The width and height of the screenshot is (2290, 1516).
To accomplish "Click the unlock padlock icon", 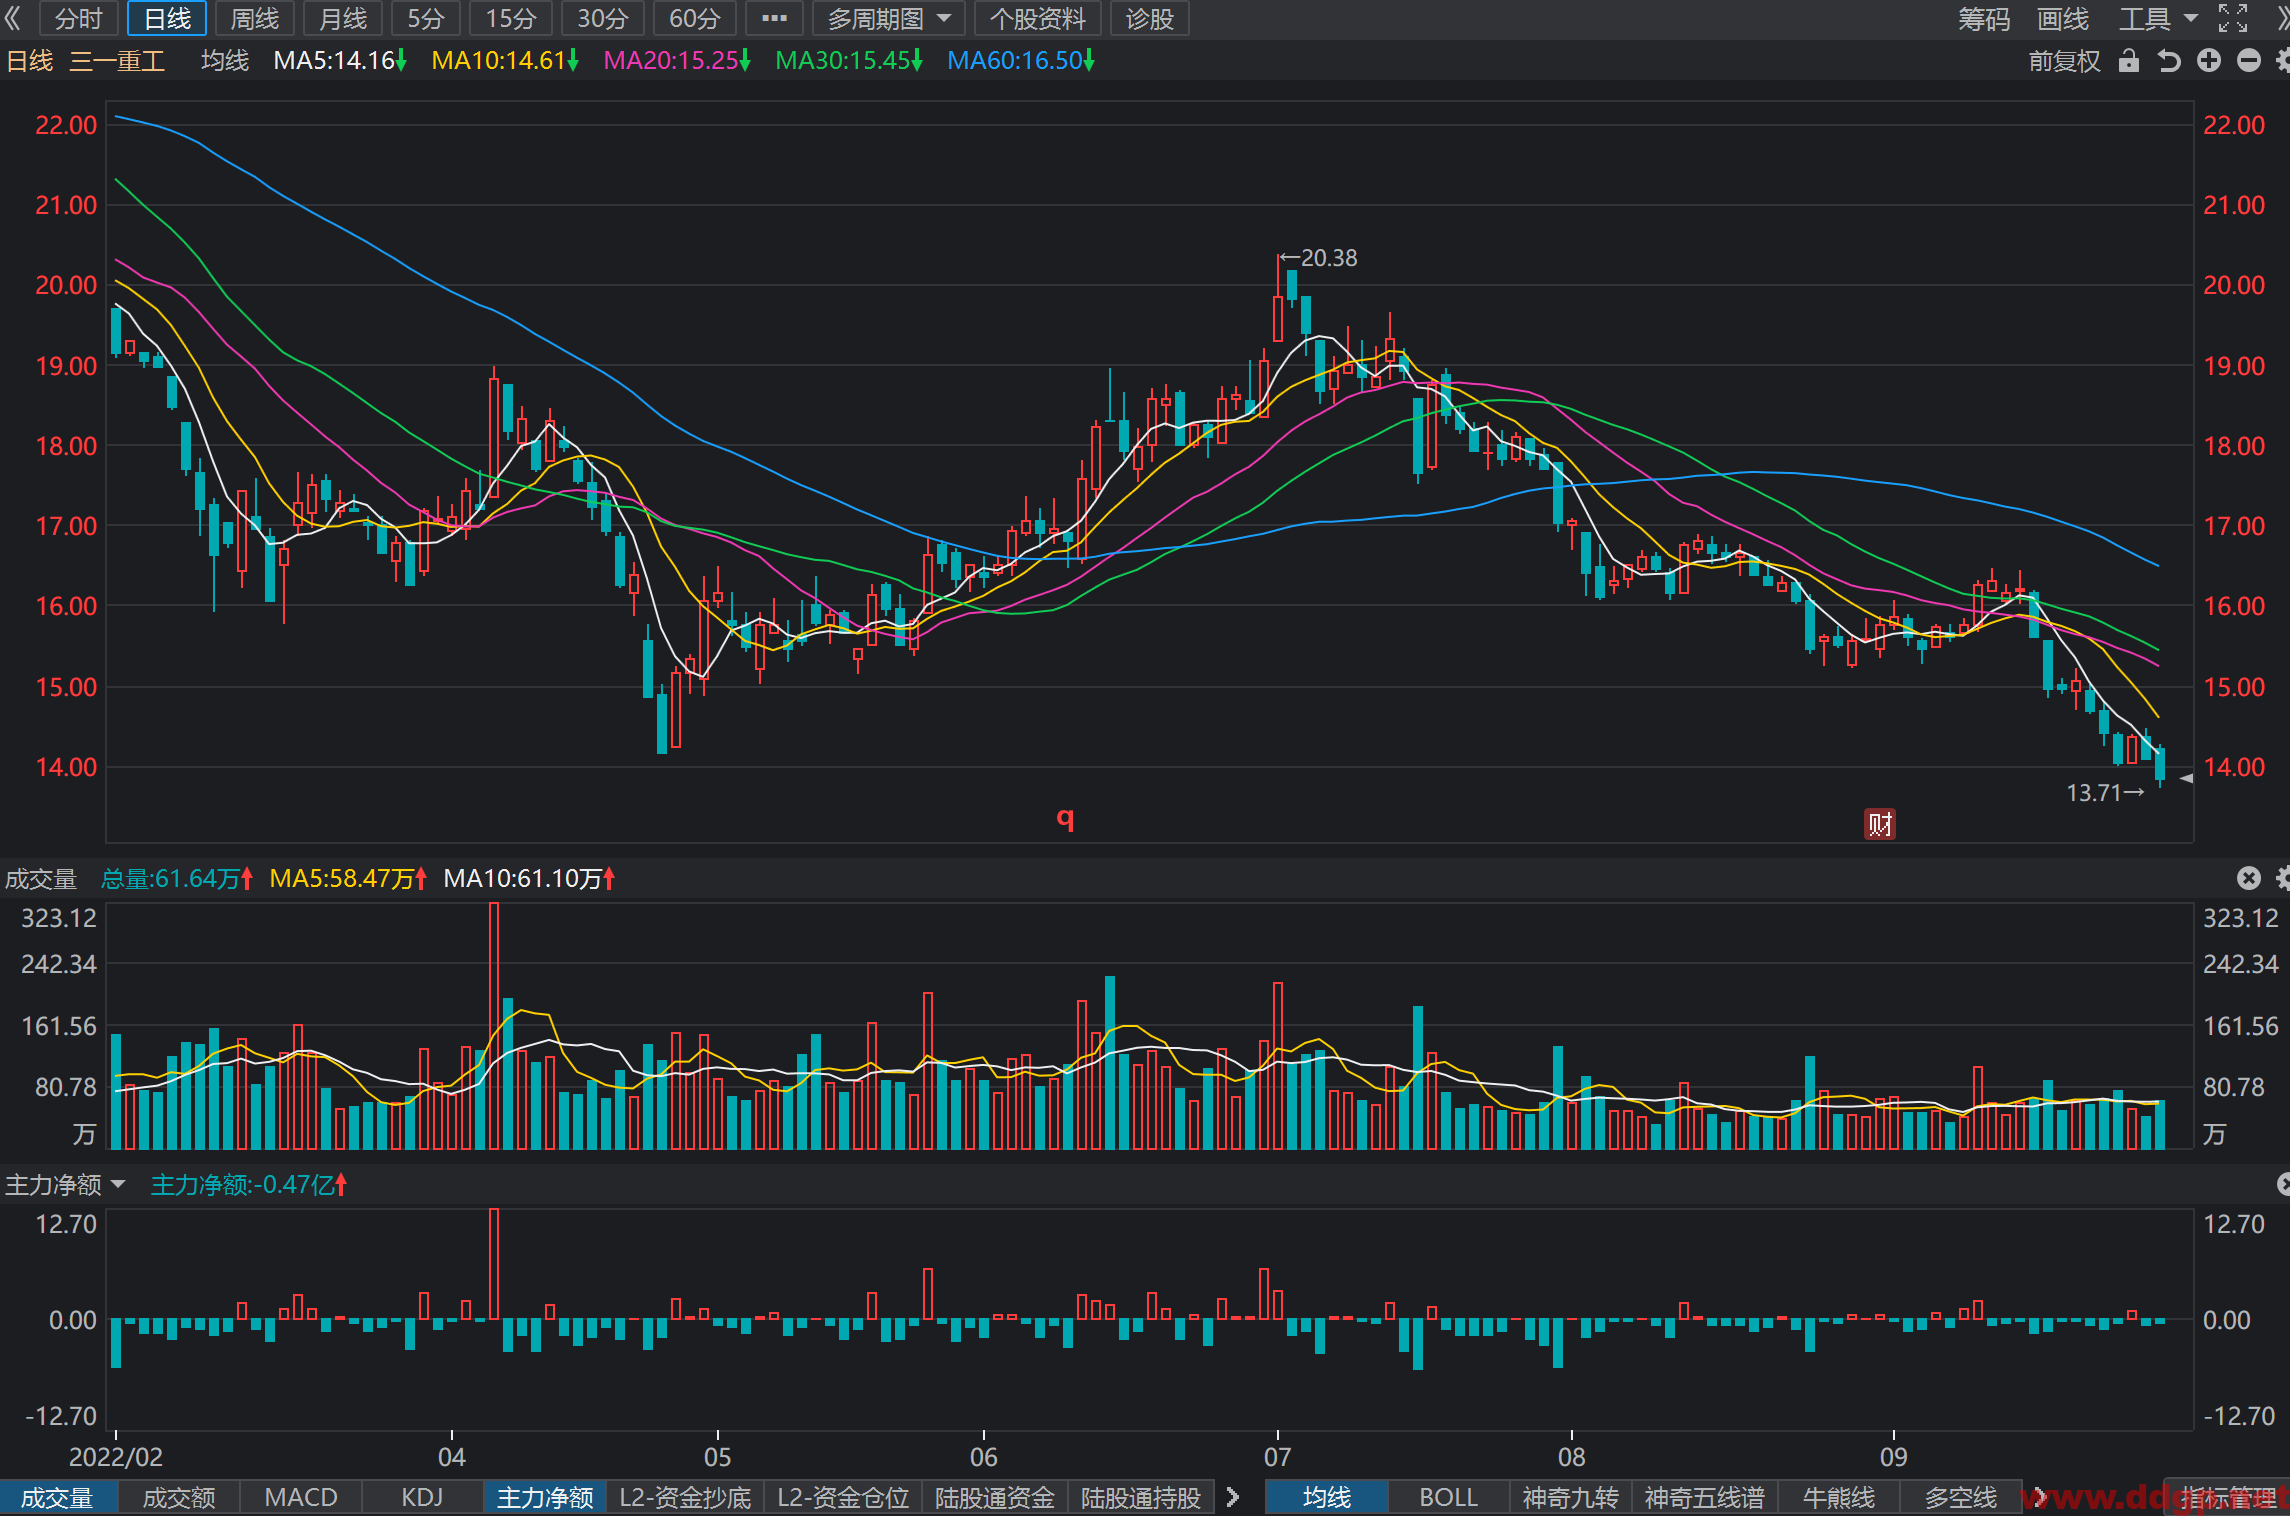I will coord(2129,61).
